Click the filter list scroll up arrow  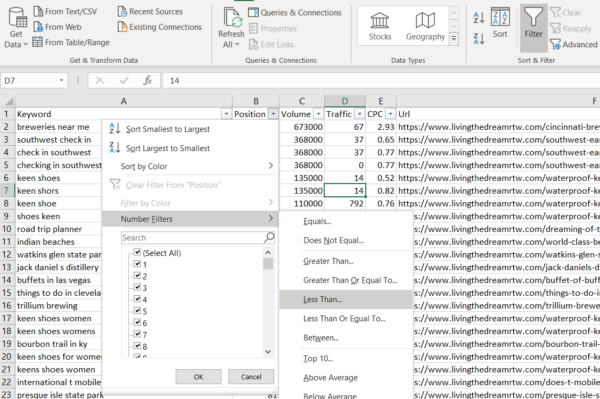(268, 252)
